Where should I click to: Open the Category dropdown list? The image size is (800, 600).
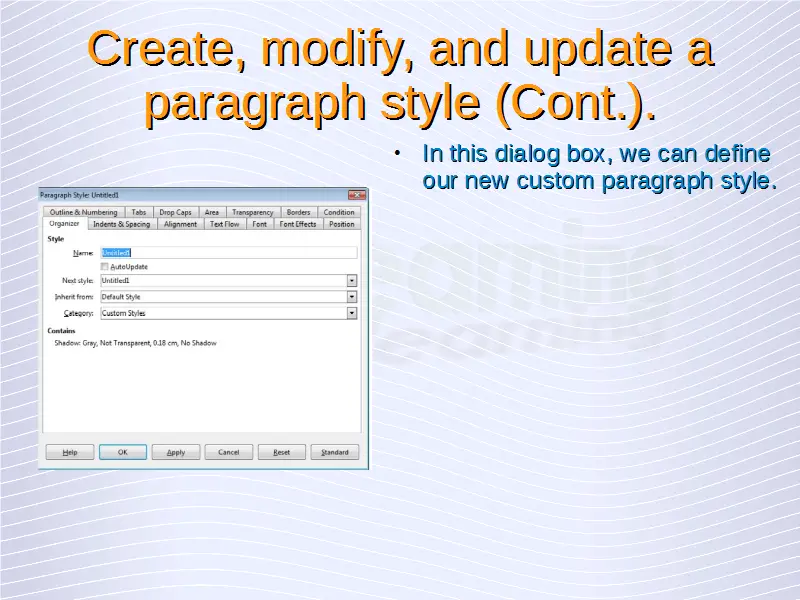(352, 313)
